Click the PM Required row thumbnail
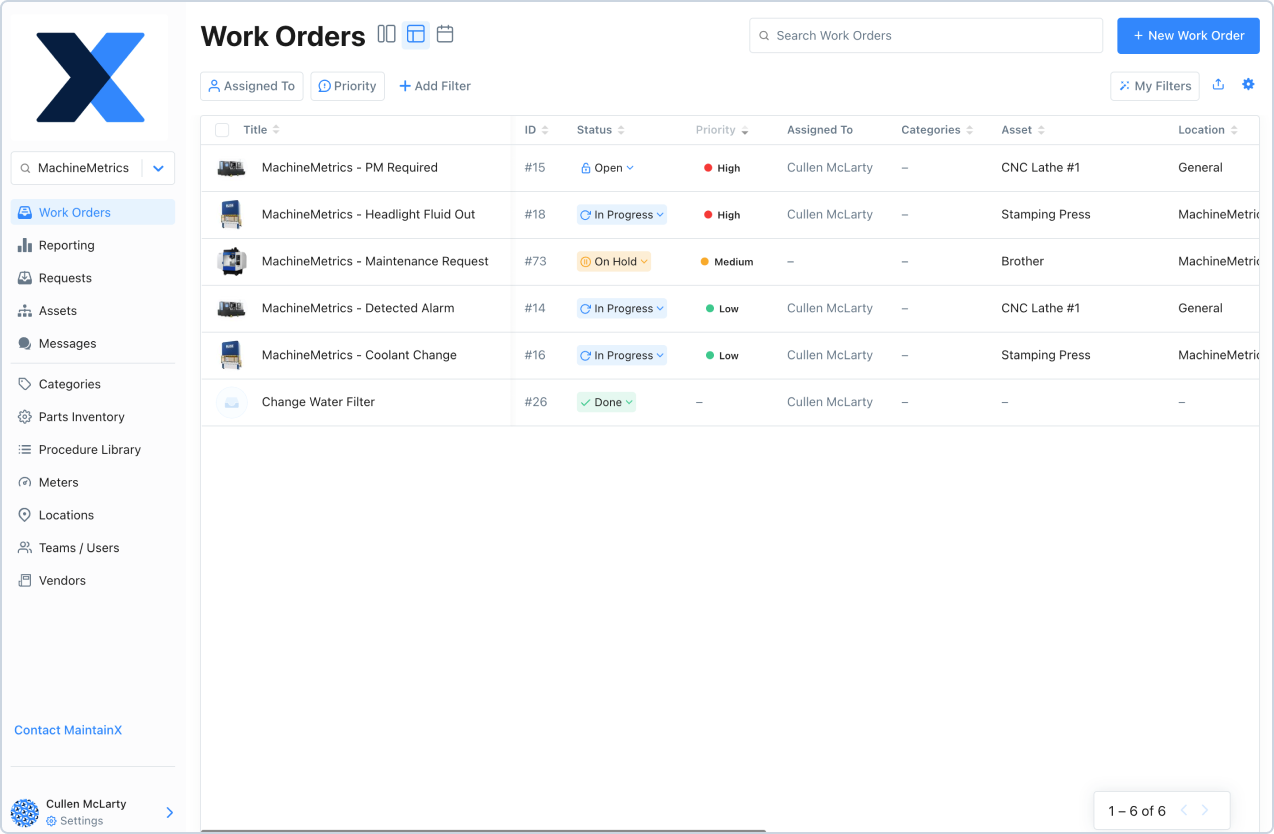1274x834 pixels. click(x=231, y=168)
